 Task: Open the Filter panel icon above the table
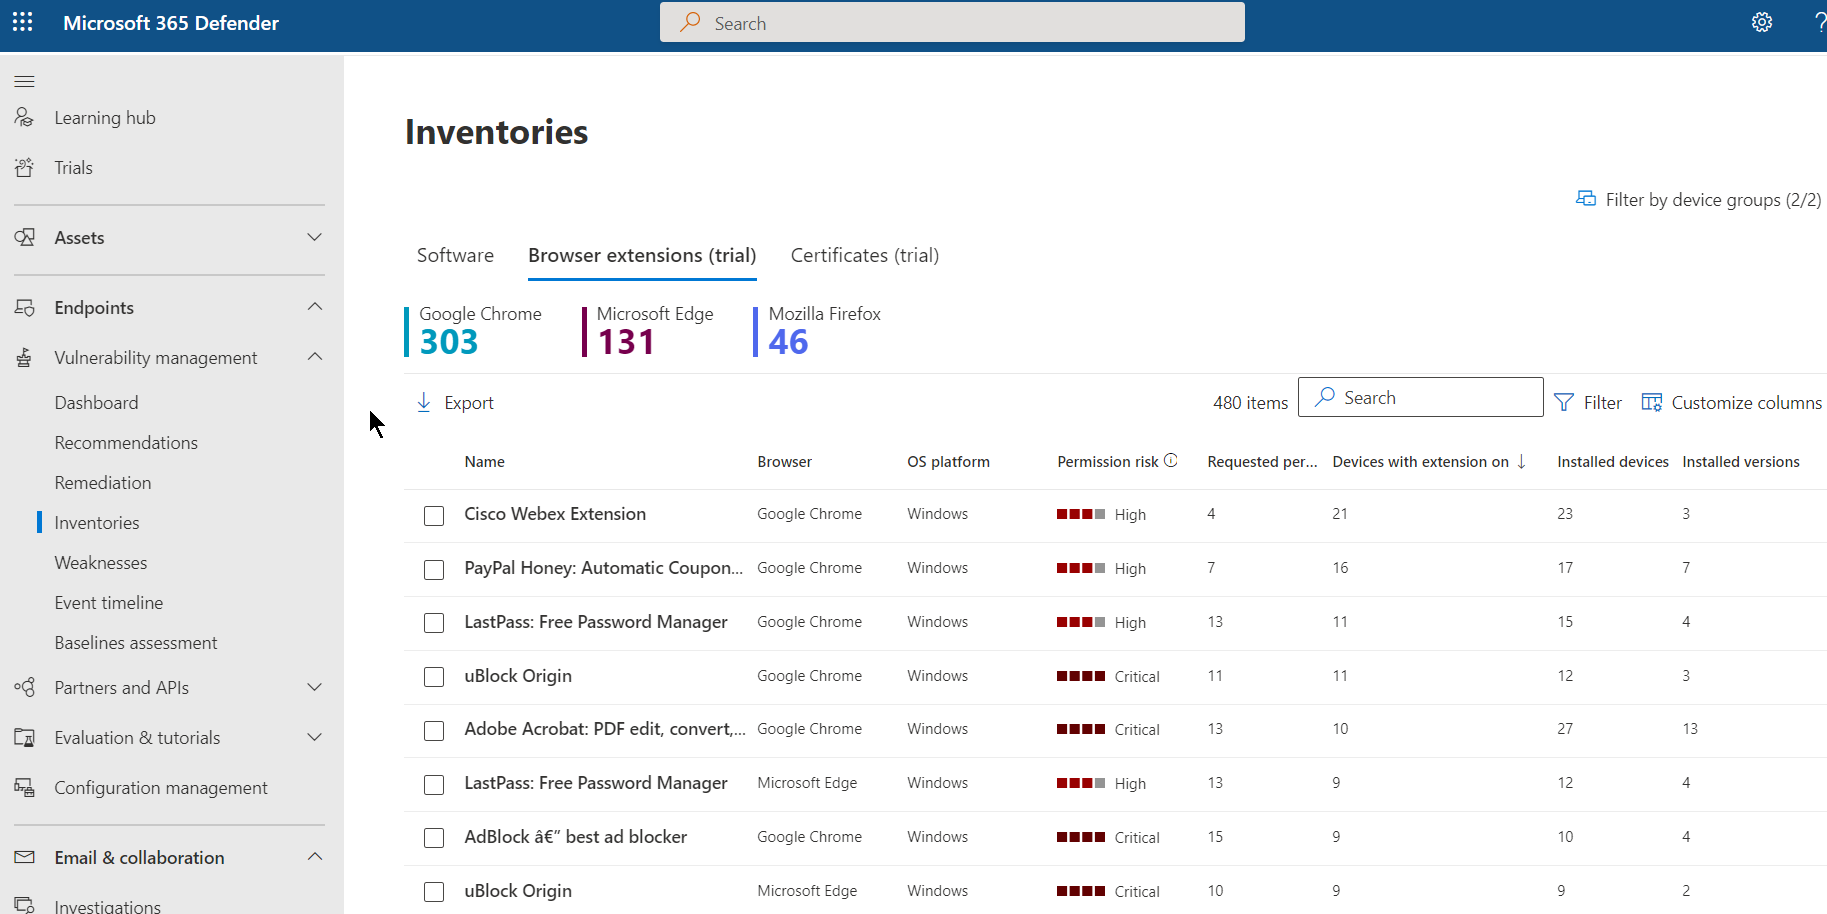[x=1566, y=402]
